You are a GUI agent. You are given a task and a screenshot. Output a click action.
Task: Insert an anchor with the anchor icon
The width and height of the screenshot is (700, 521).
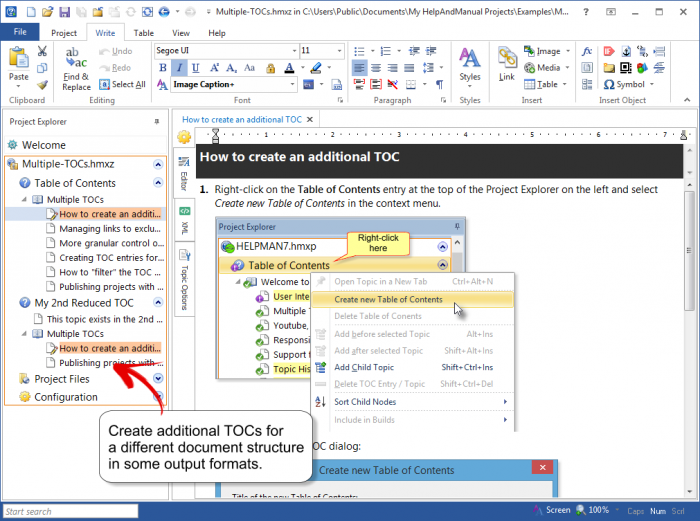click(626, 51)
